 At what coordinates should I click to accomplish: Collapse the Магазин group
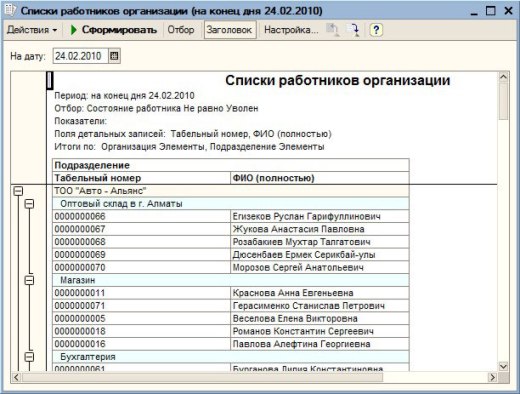pos(29,280)
